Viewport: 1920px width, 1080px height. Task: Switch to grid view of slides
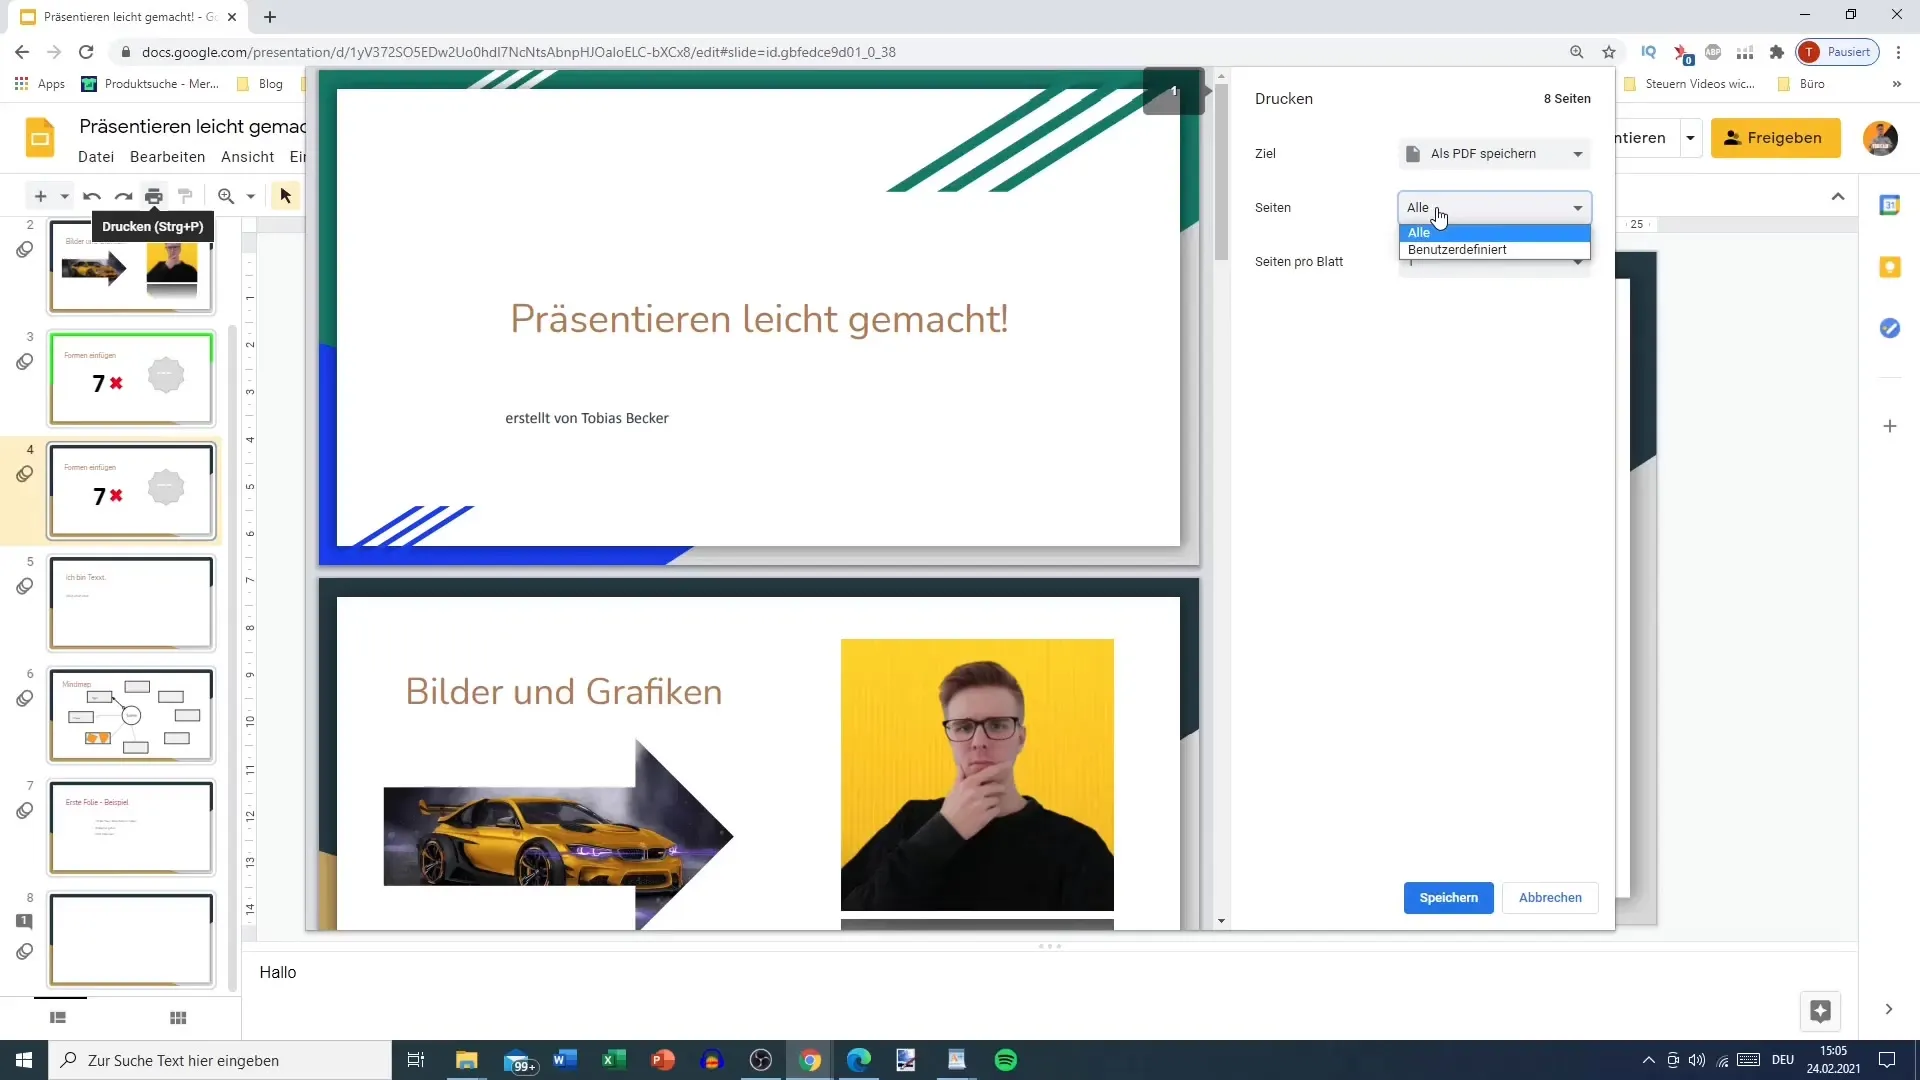pyautogui.click(x=178, y=1018)
